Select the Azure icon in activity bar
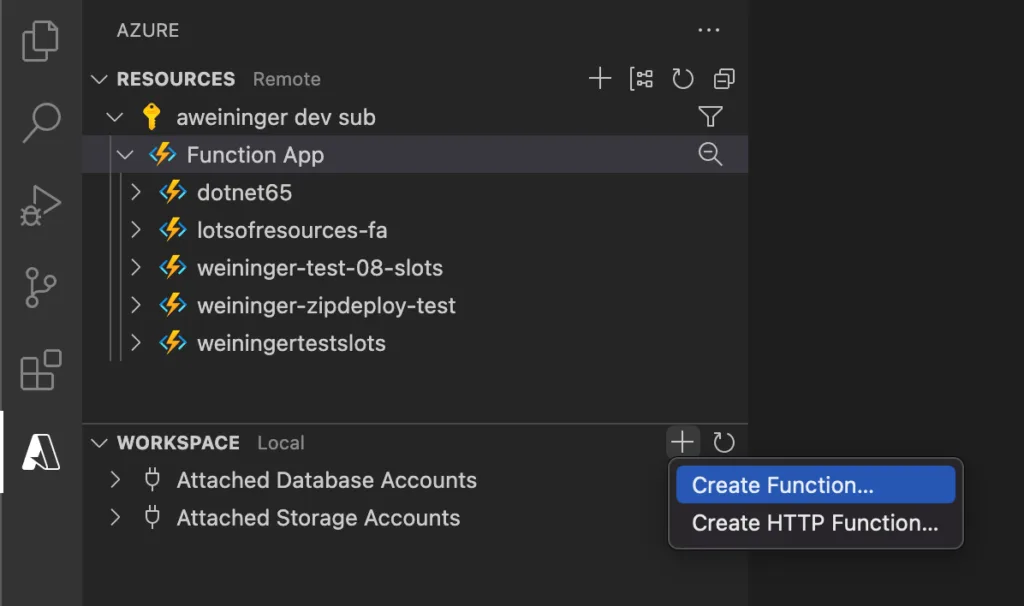1024x606 pixels. coord(41,453)
